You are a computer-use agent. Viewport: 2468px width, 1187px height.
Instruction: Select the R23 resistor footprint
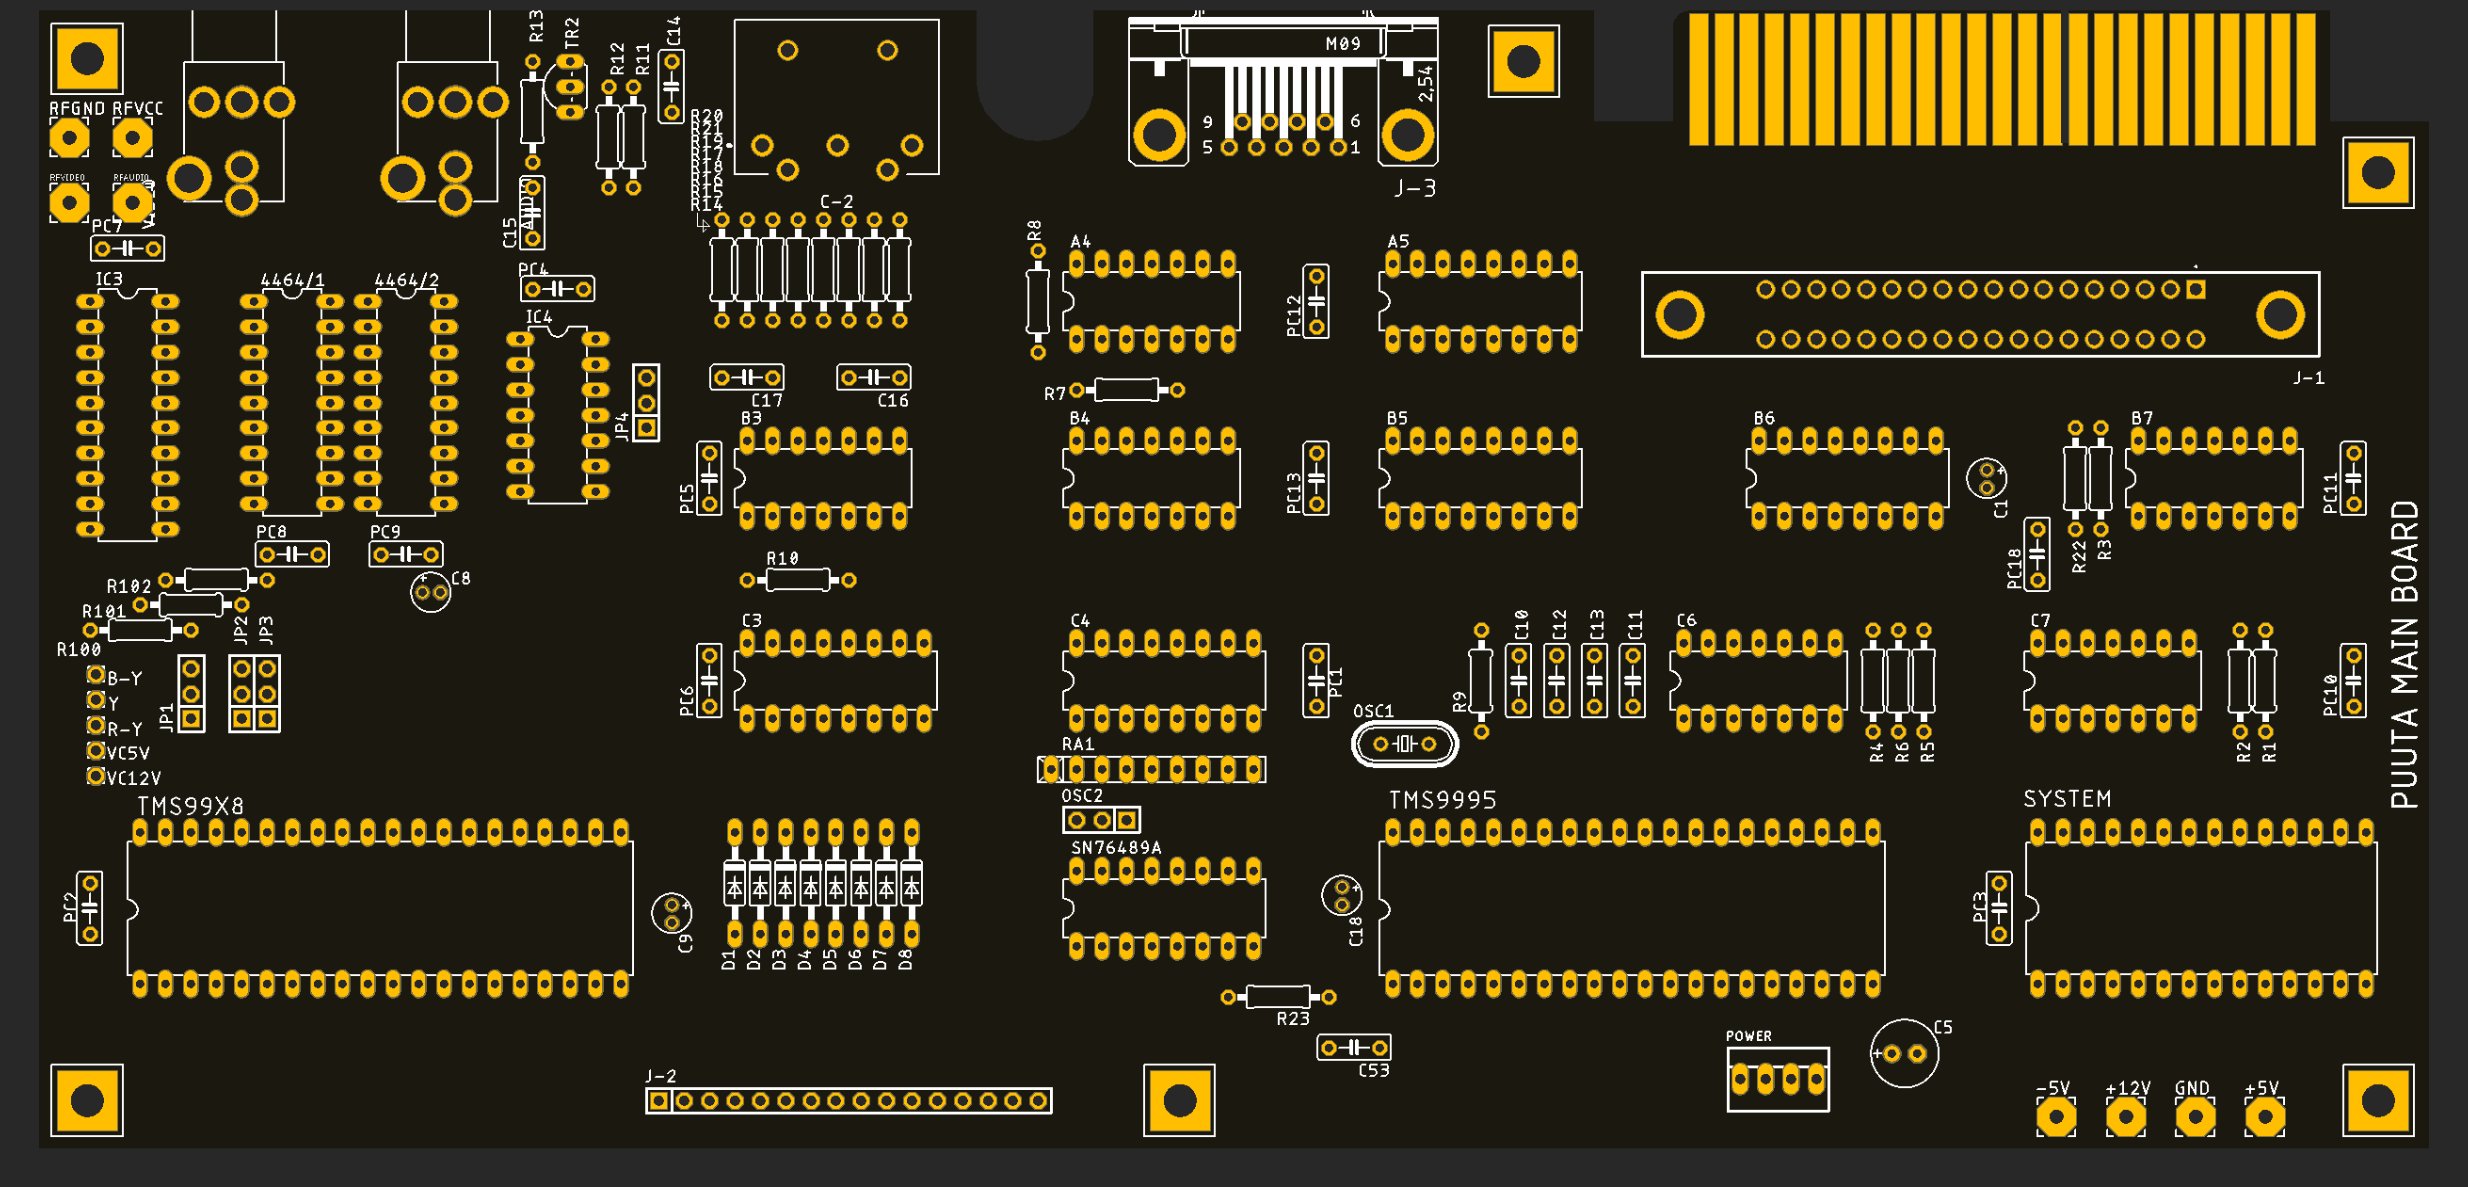pos(1279,997)
